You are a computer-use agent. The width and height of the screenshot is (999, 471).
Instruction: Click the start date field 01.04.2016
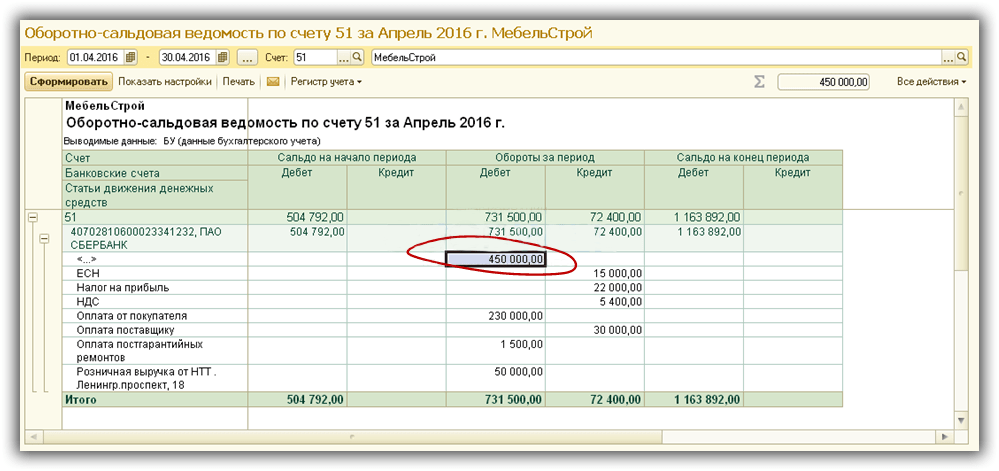(96, 57)
